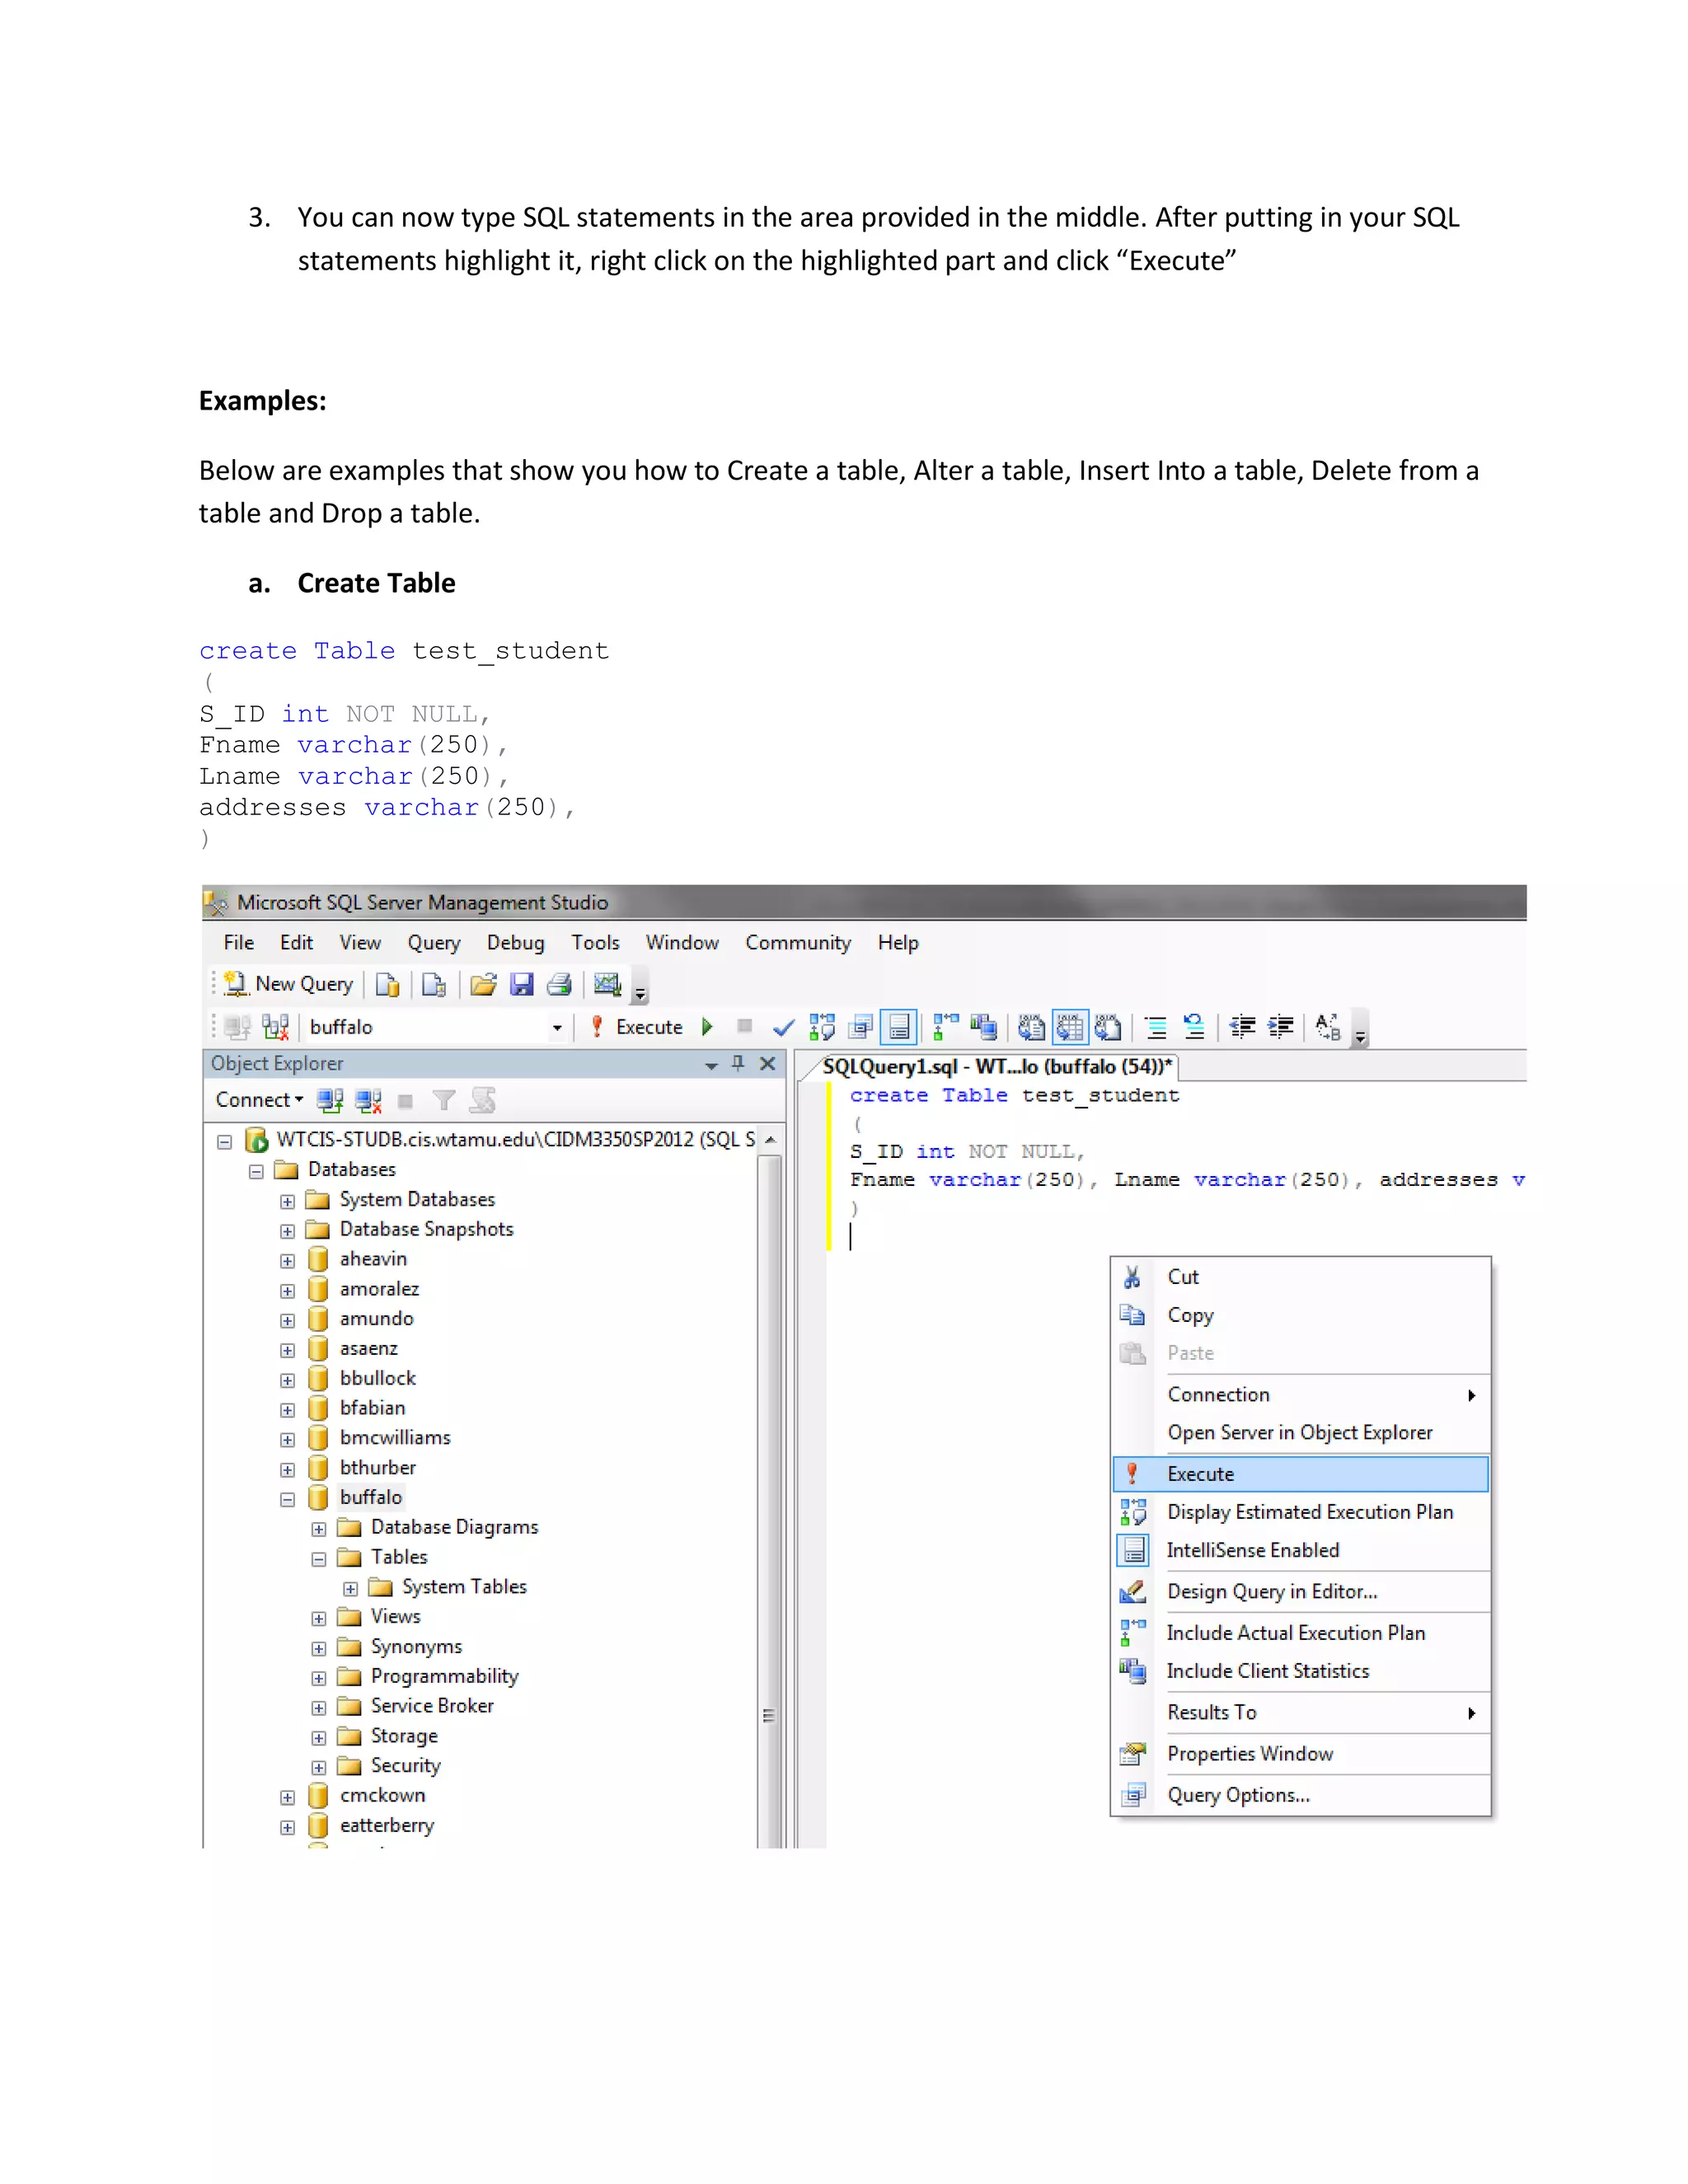Click the blue Parse checkmark icon
This screenshot has width=1688, height=2184.
(784, 1027)
